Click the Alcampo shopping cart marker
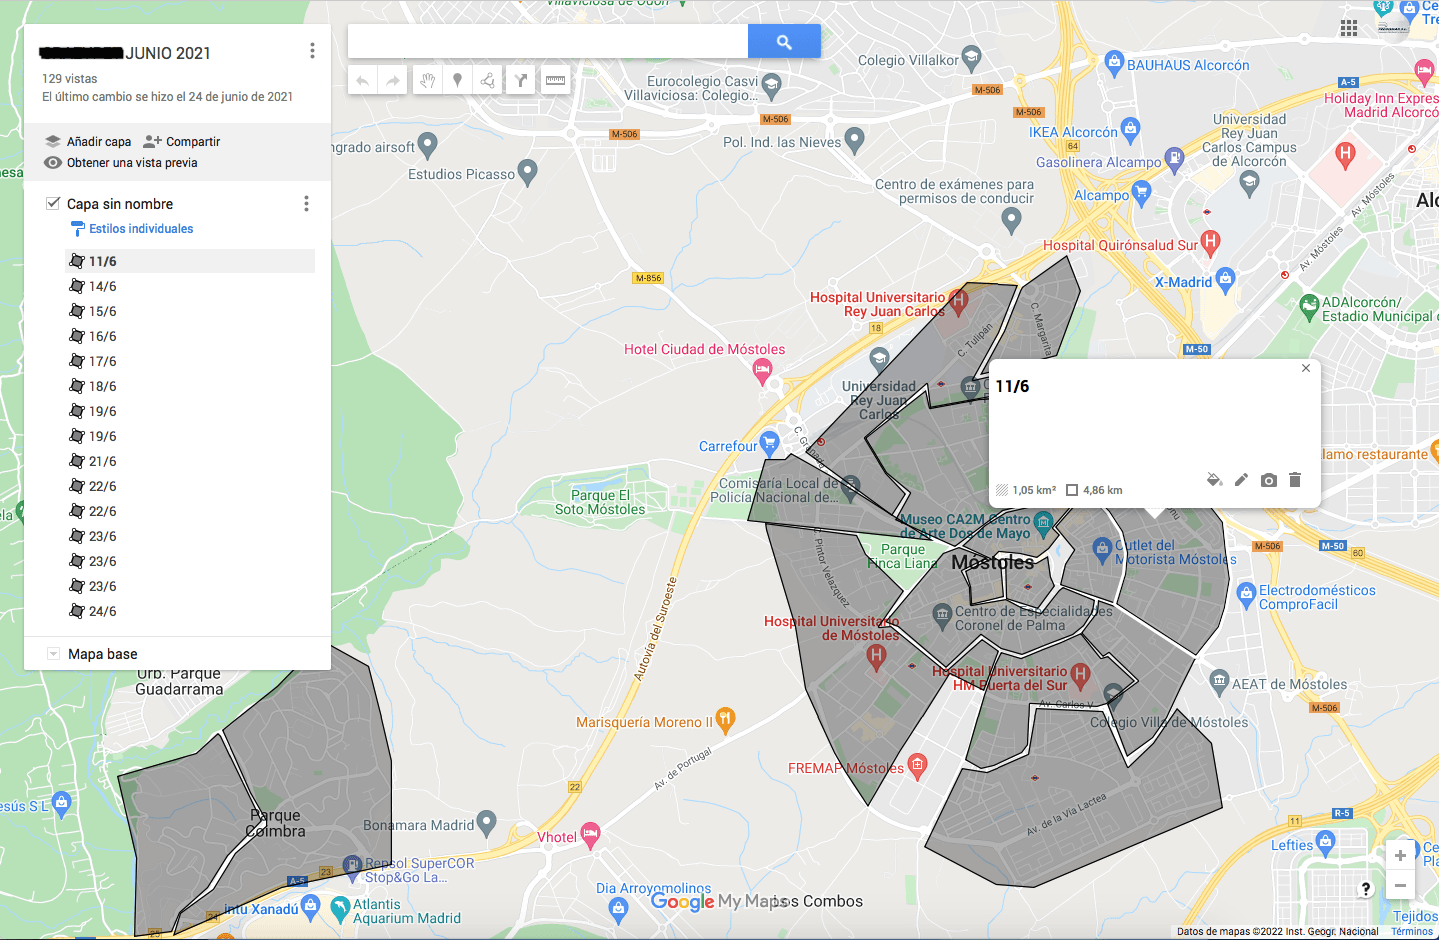 pos(1142,192)
